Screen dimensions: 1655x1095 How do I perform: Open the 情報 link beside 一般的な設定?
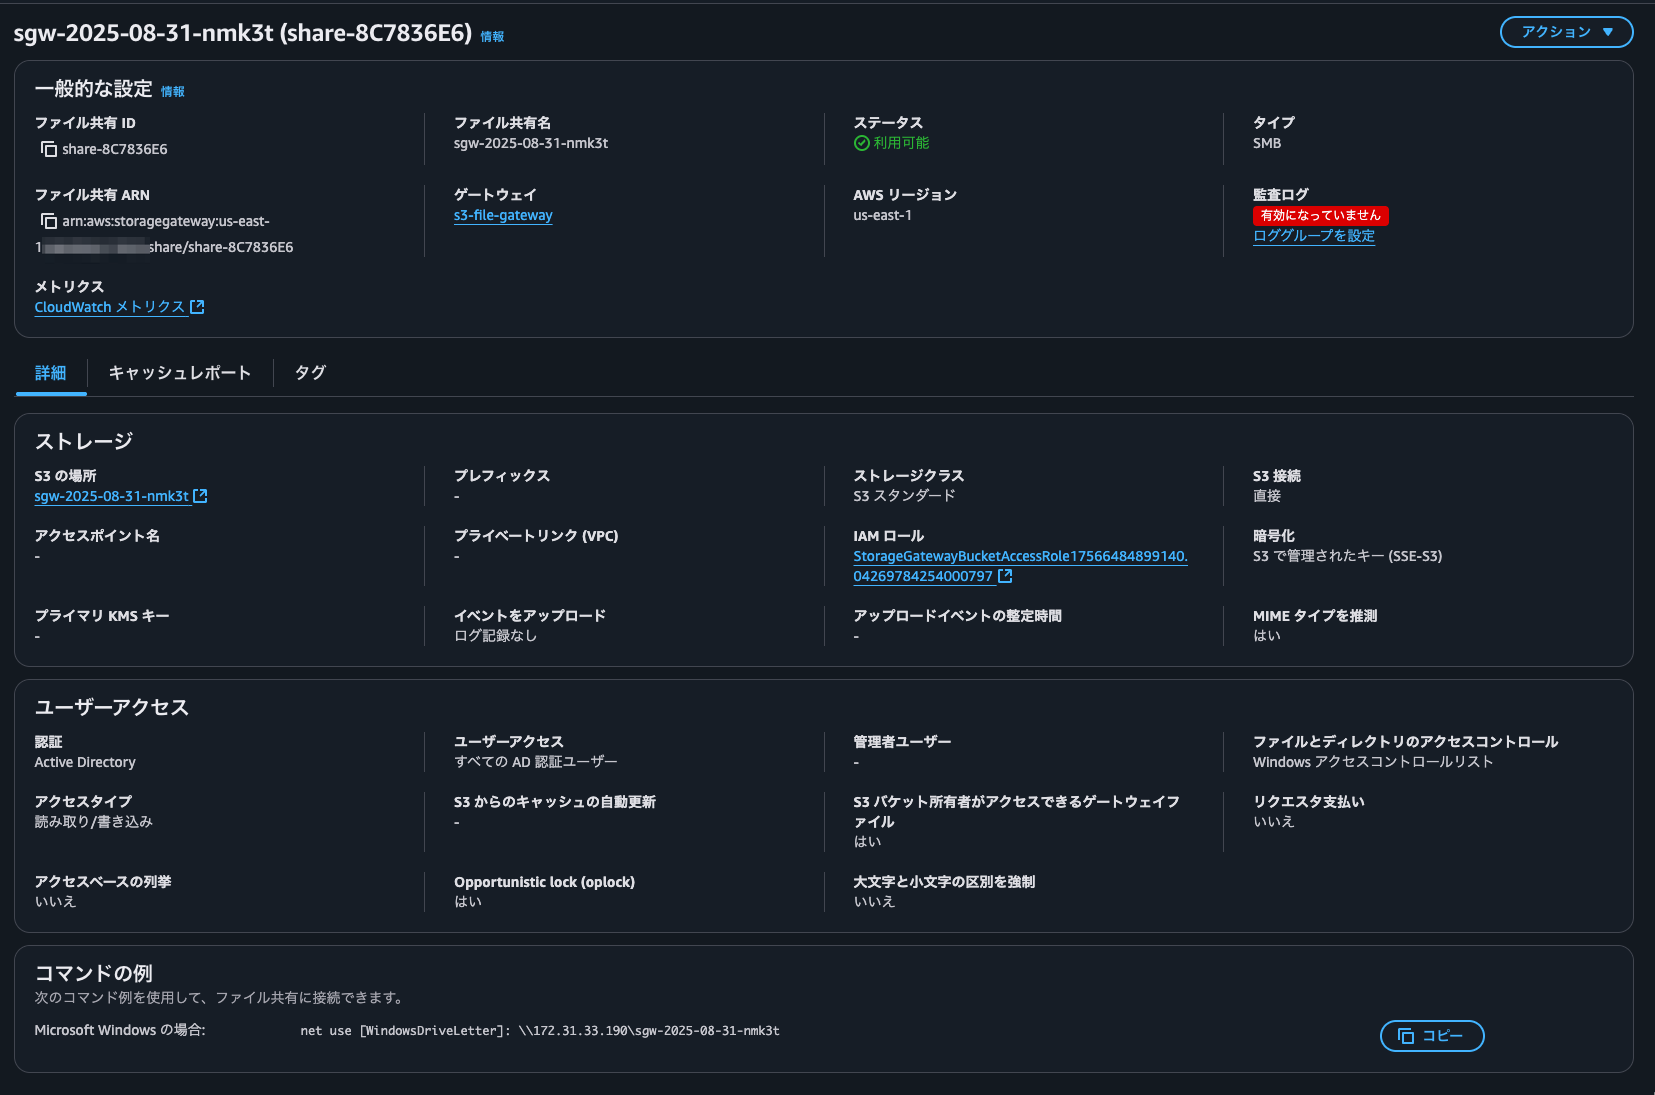(x=173, y=91)
